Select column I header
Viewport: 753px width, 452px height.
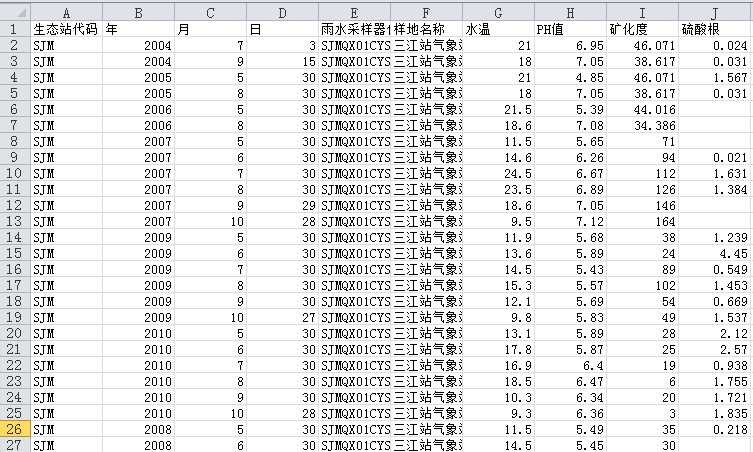(643, 13)
